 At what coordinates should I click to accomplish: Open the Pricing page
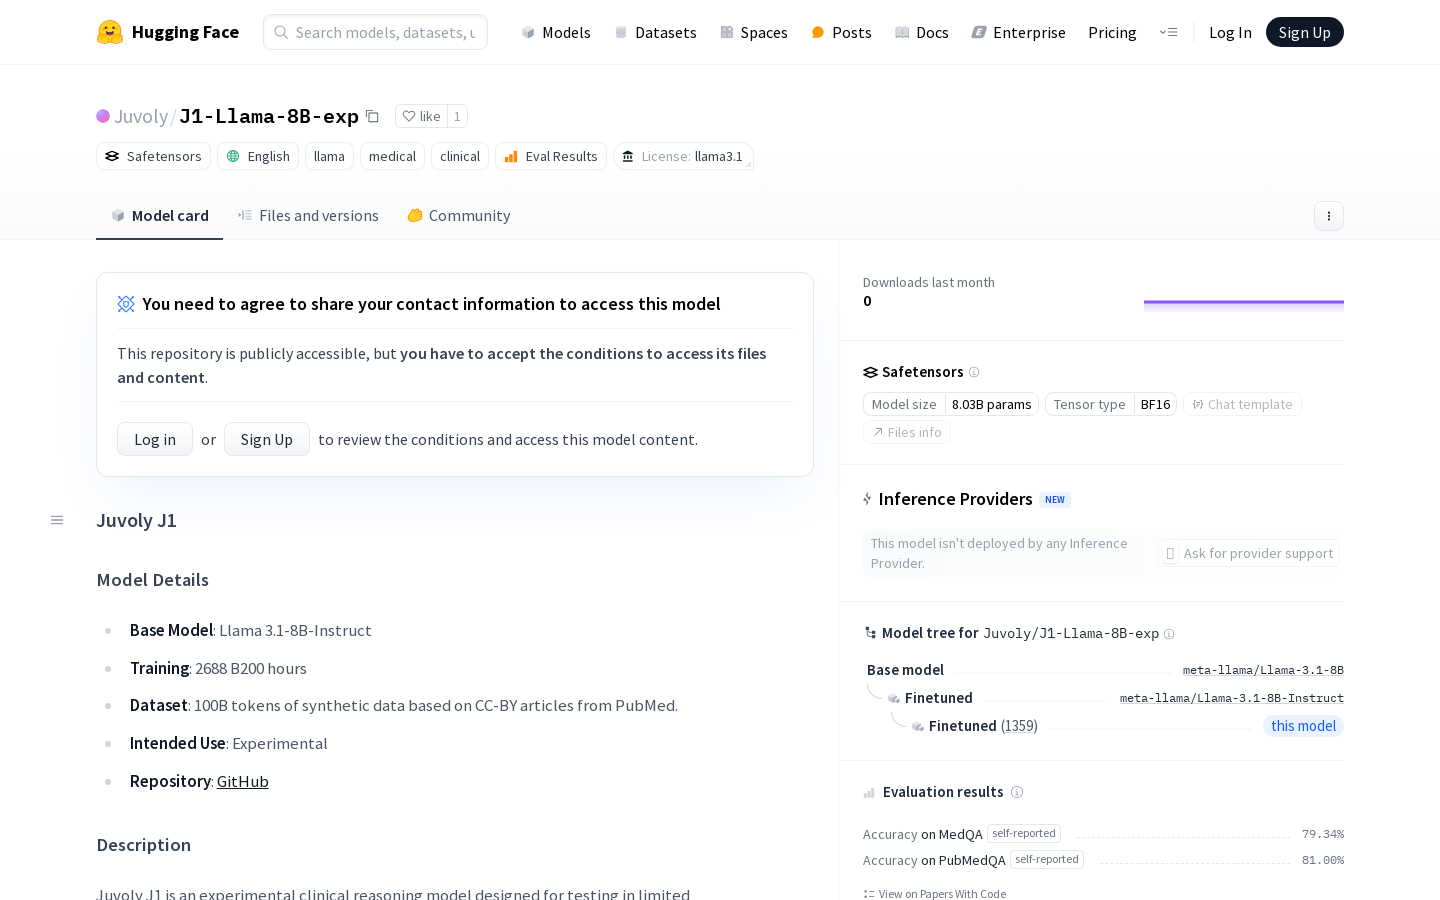[x=1112, y=32]
